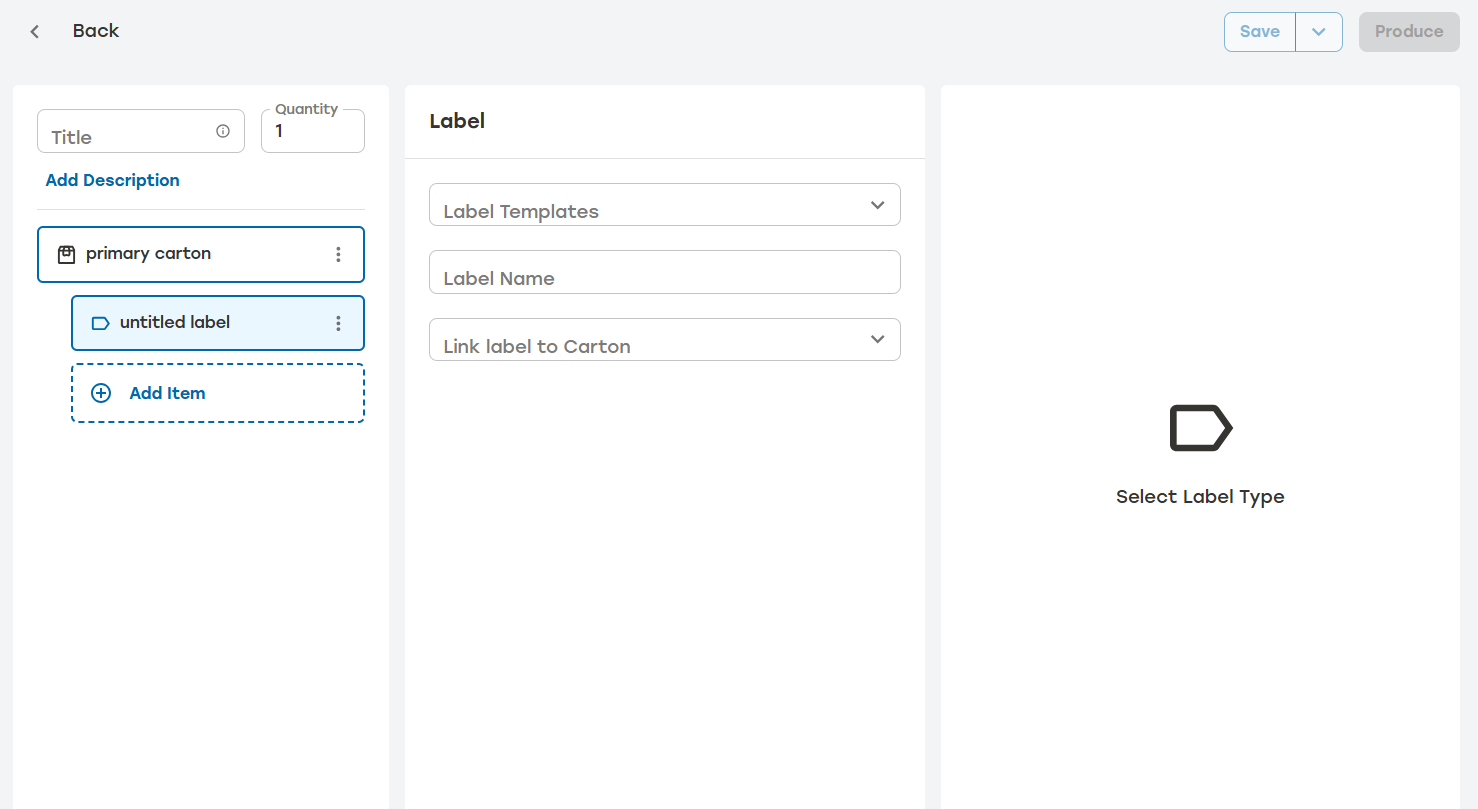Focus the Label Name input field
This screenshot has height=809, width=1478.
point(665,272)
